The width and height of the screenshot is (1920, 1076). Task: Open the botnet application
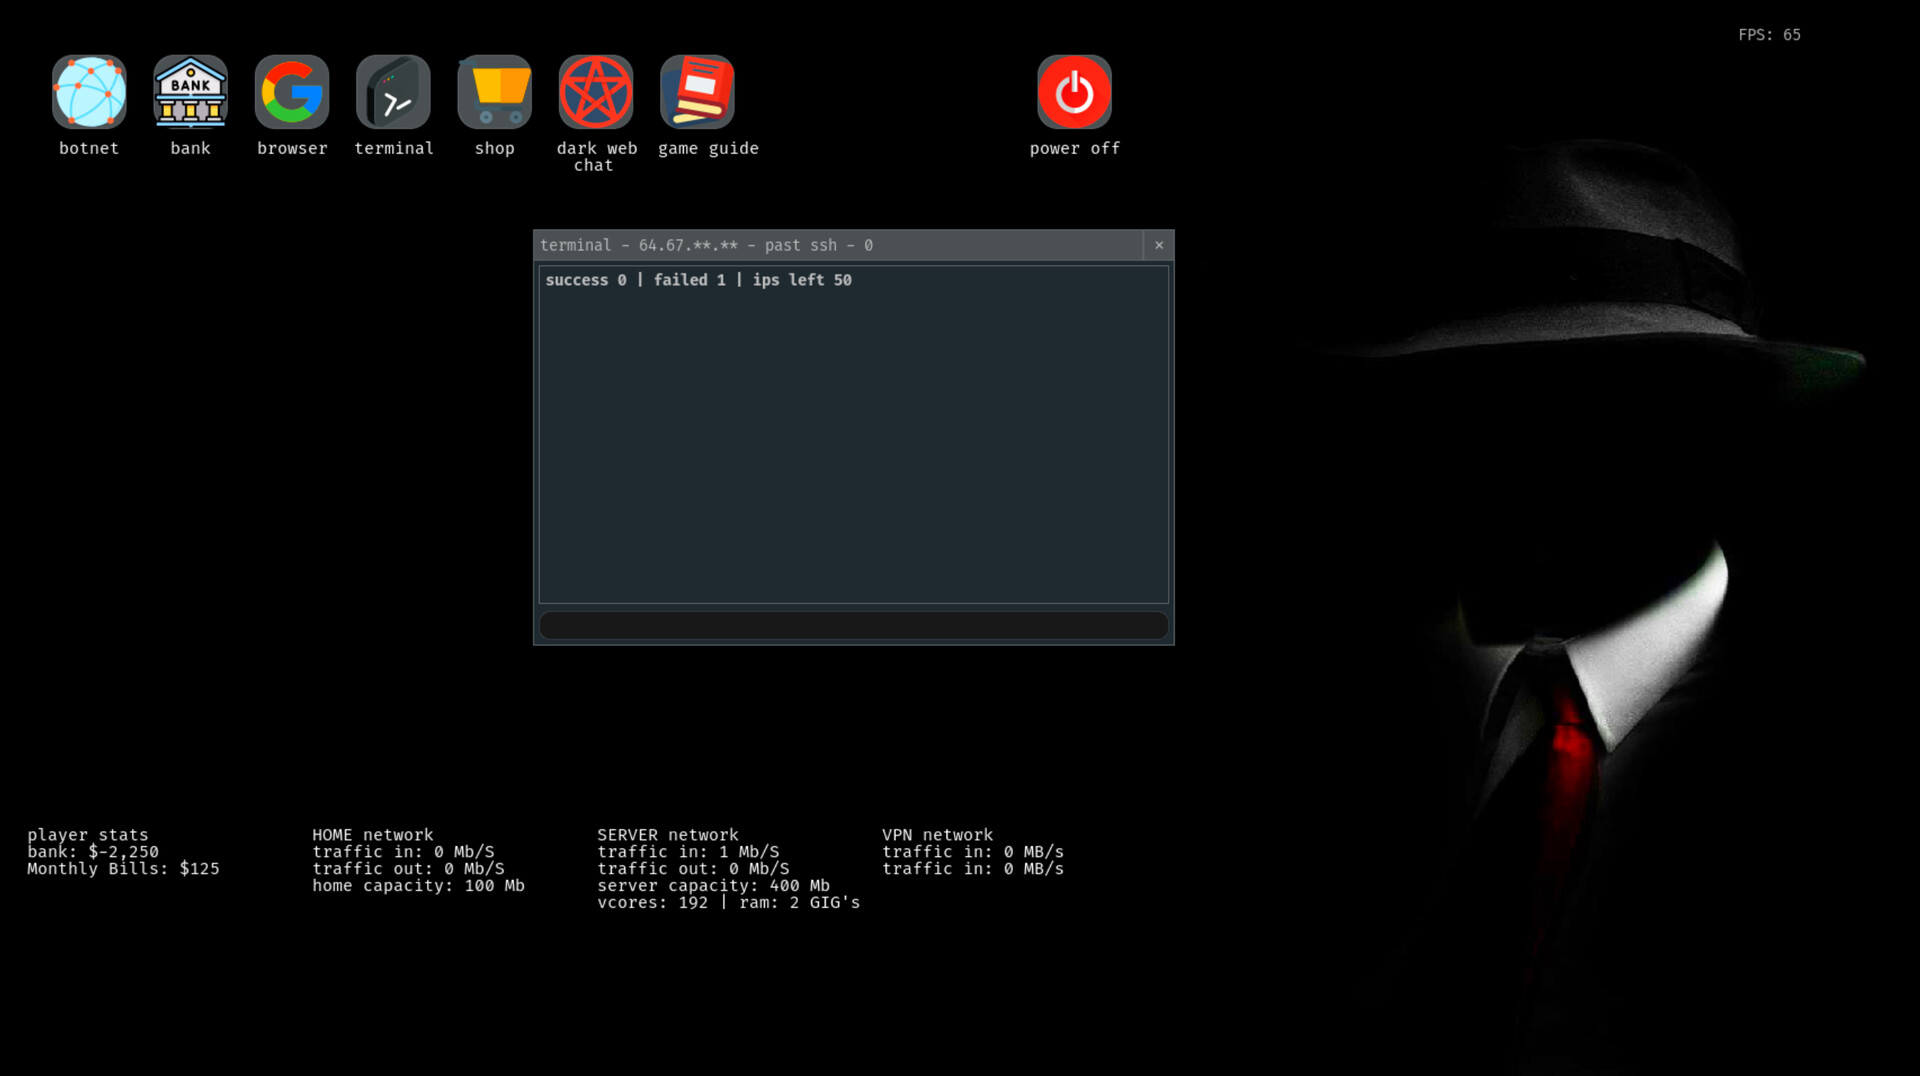coord(89,91)
